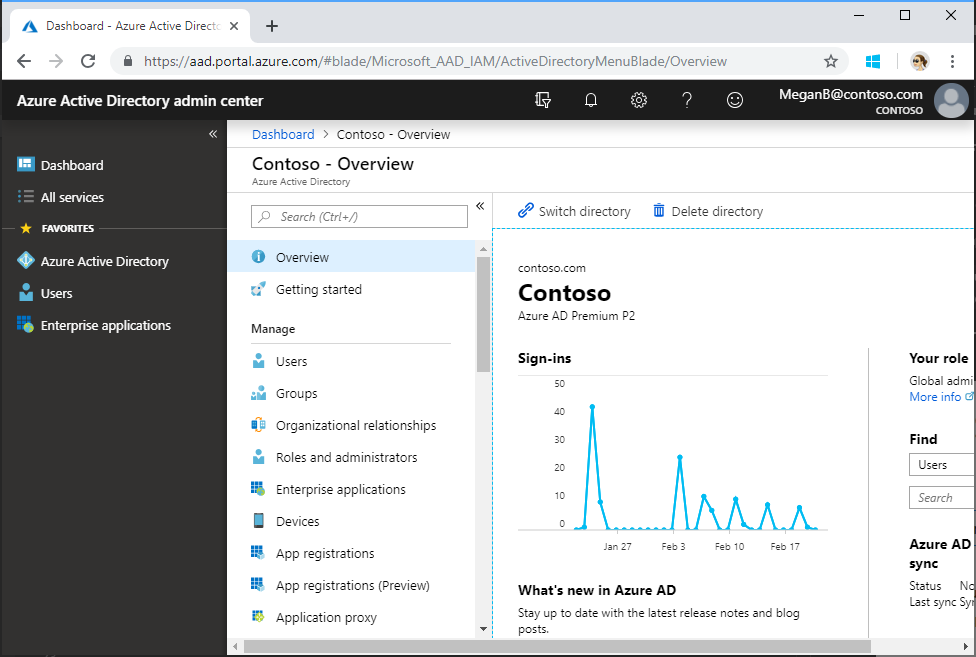Click the forward browser arrow
The height and width of the screenshot is (657, 976).
(x=56, y=61)
